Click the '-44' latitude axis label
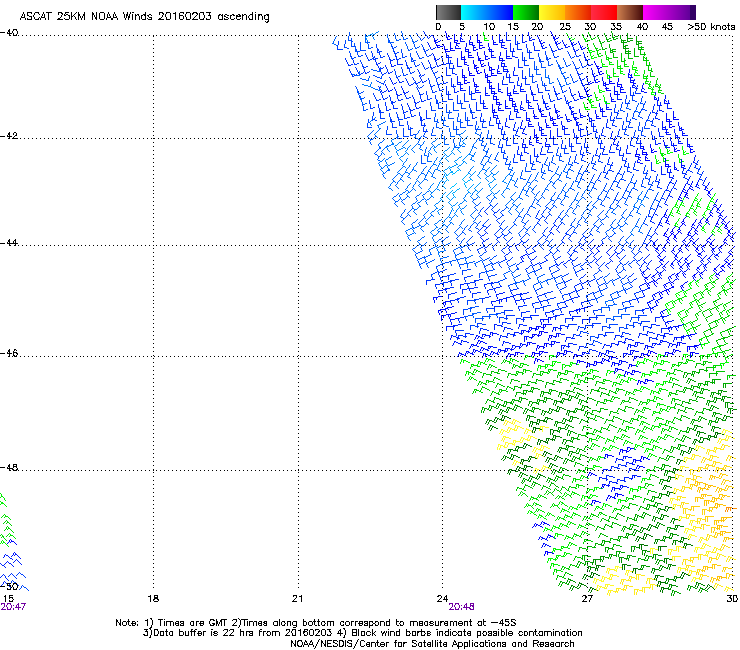The image size is (740, 650). (x=9, y=243)
